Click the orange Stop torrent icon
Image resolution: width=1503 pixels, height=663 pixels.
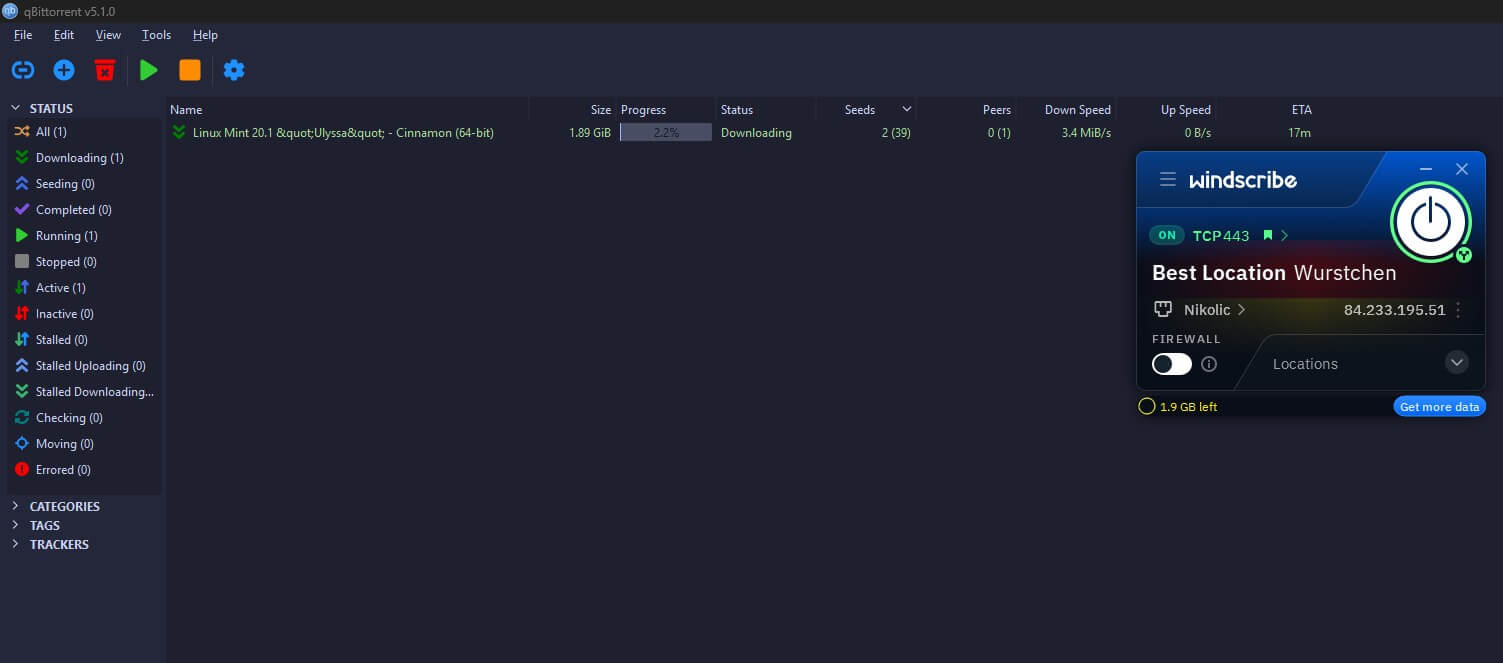190,70
